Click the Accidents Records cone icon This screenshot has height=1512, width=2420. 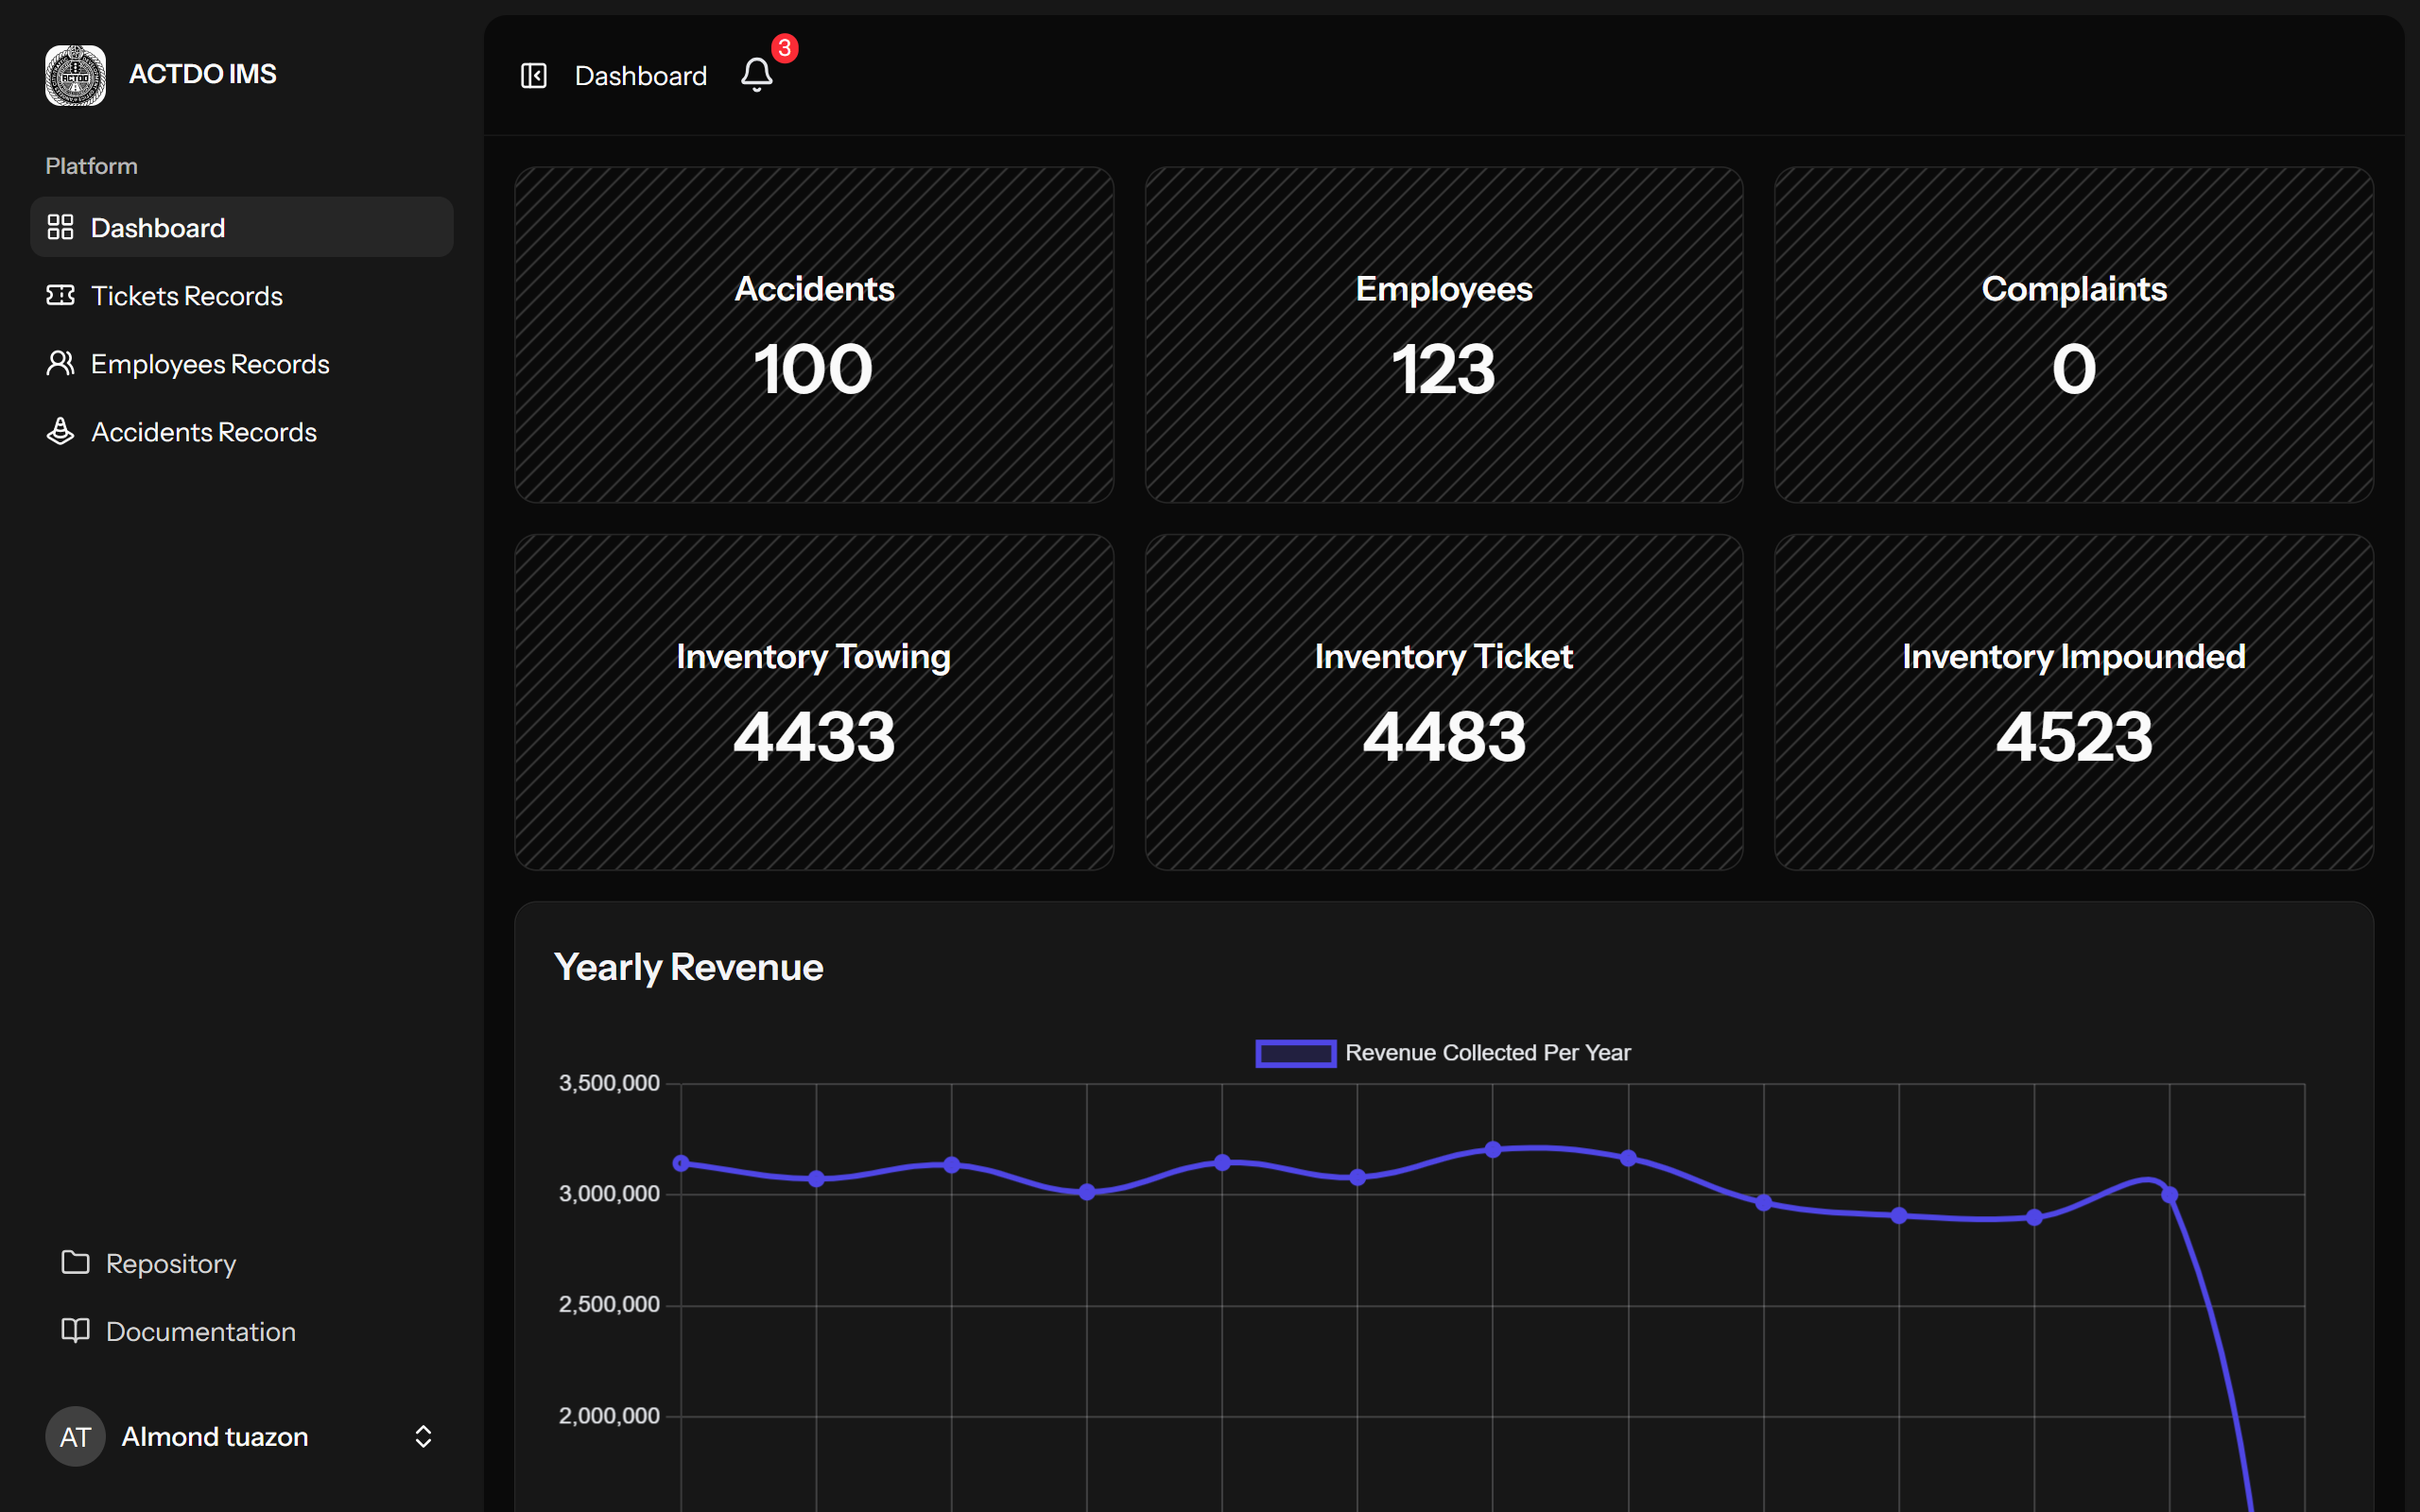[61, 431]
